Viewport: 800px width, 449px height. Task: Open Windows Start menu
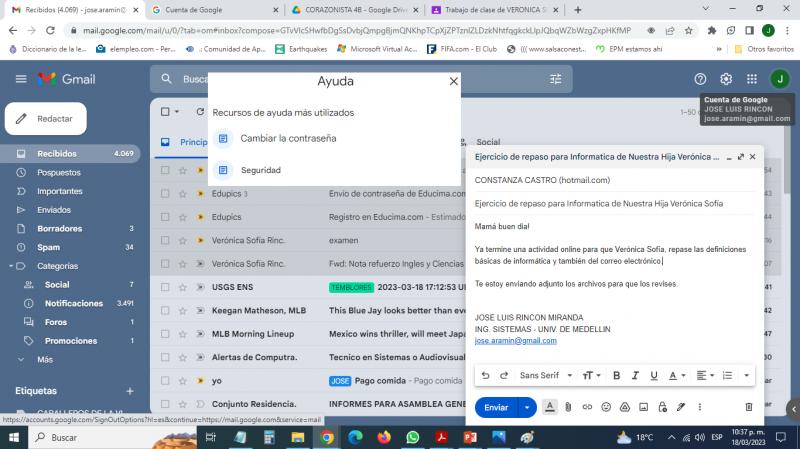point(14,437)
